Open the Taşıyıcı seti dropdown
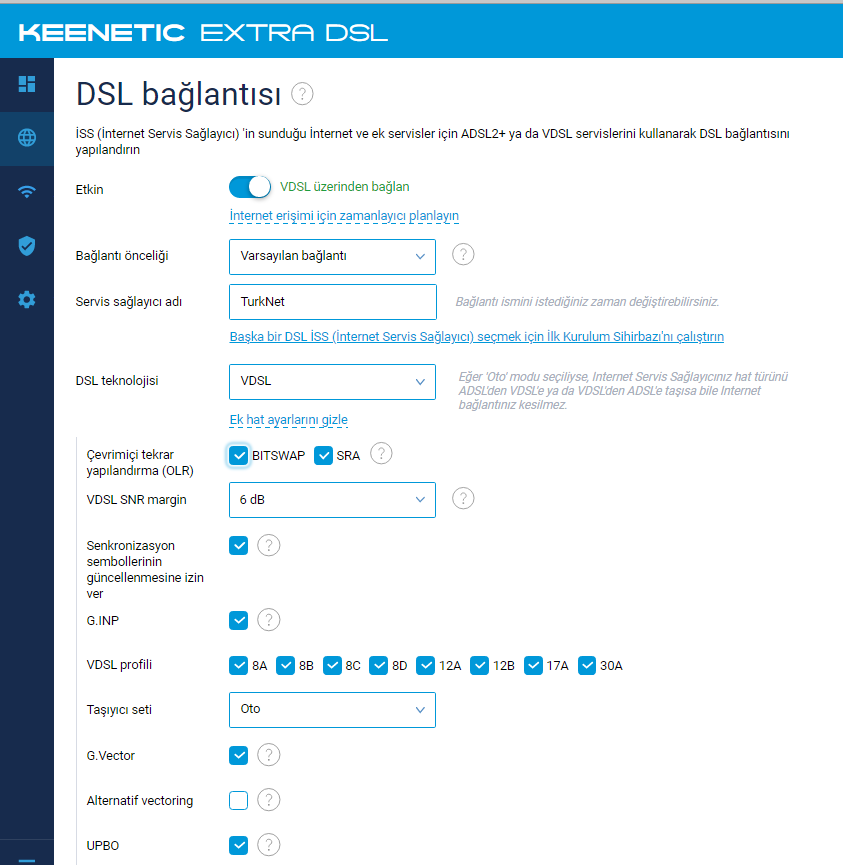The image size is (843, 865). coord(332,709)
